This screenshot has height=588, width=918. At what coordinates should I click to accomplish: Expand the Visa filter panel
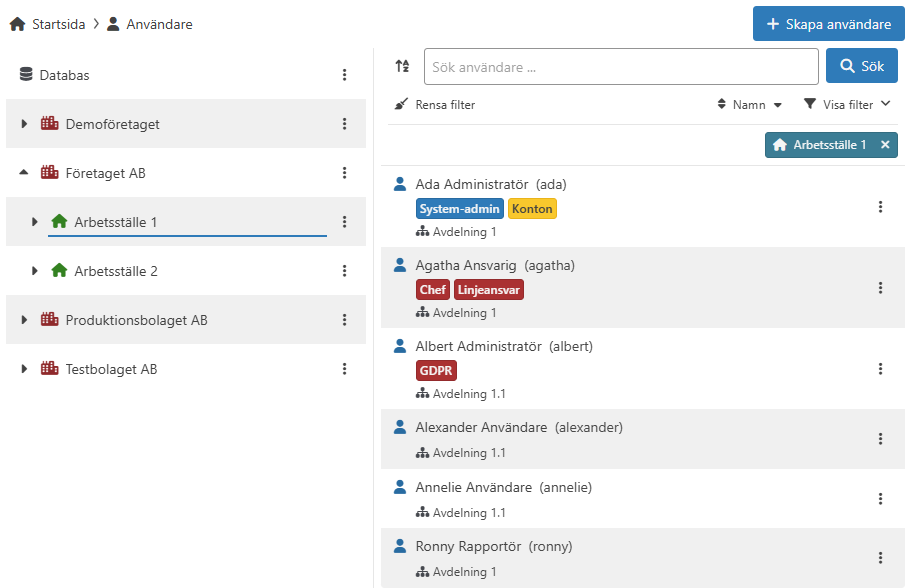pos(847,105)
